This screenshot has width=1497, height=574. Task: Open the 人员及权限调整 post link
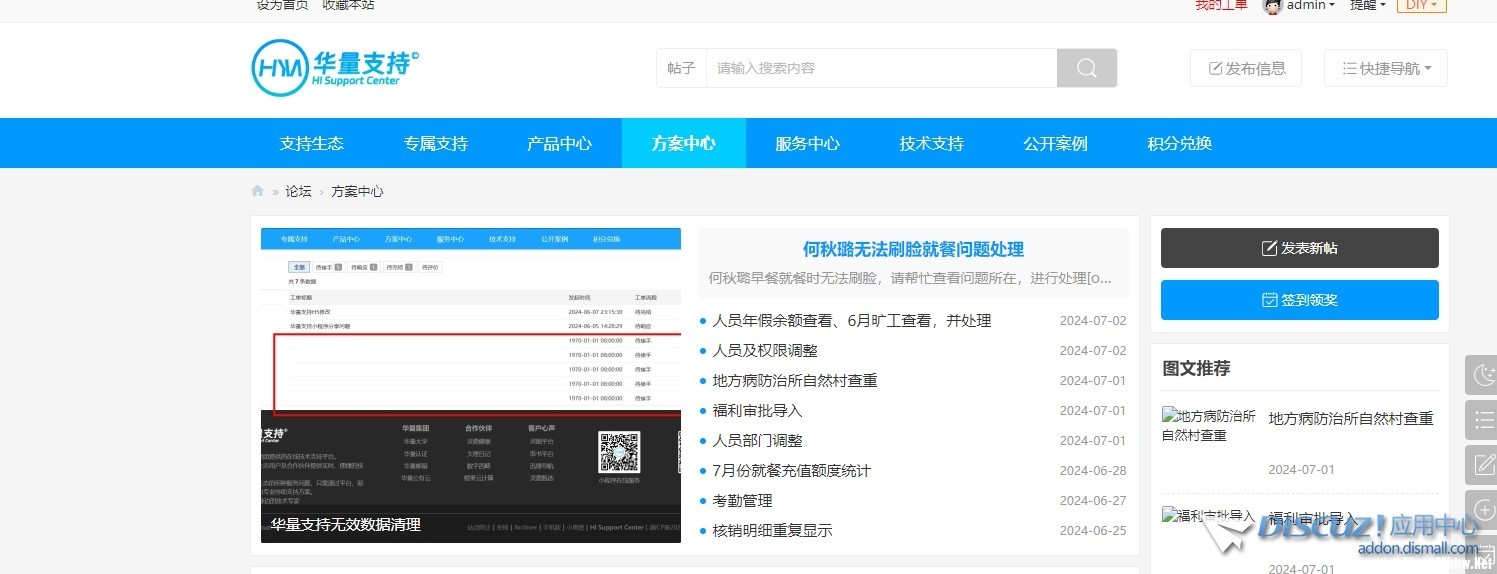764,351
